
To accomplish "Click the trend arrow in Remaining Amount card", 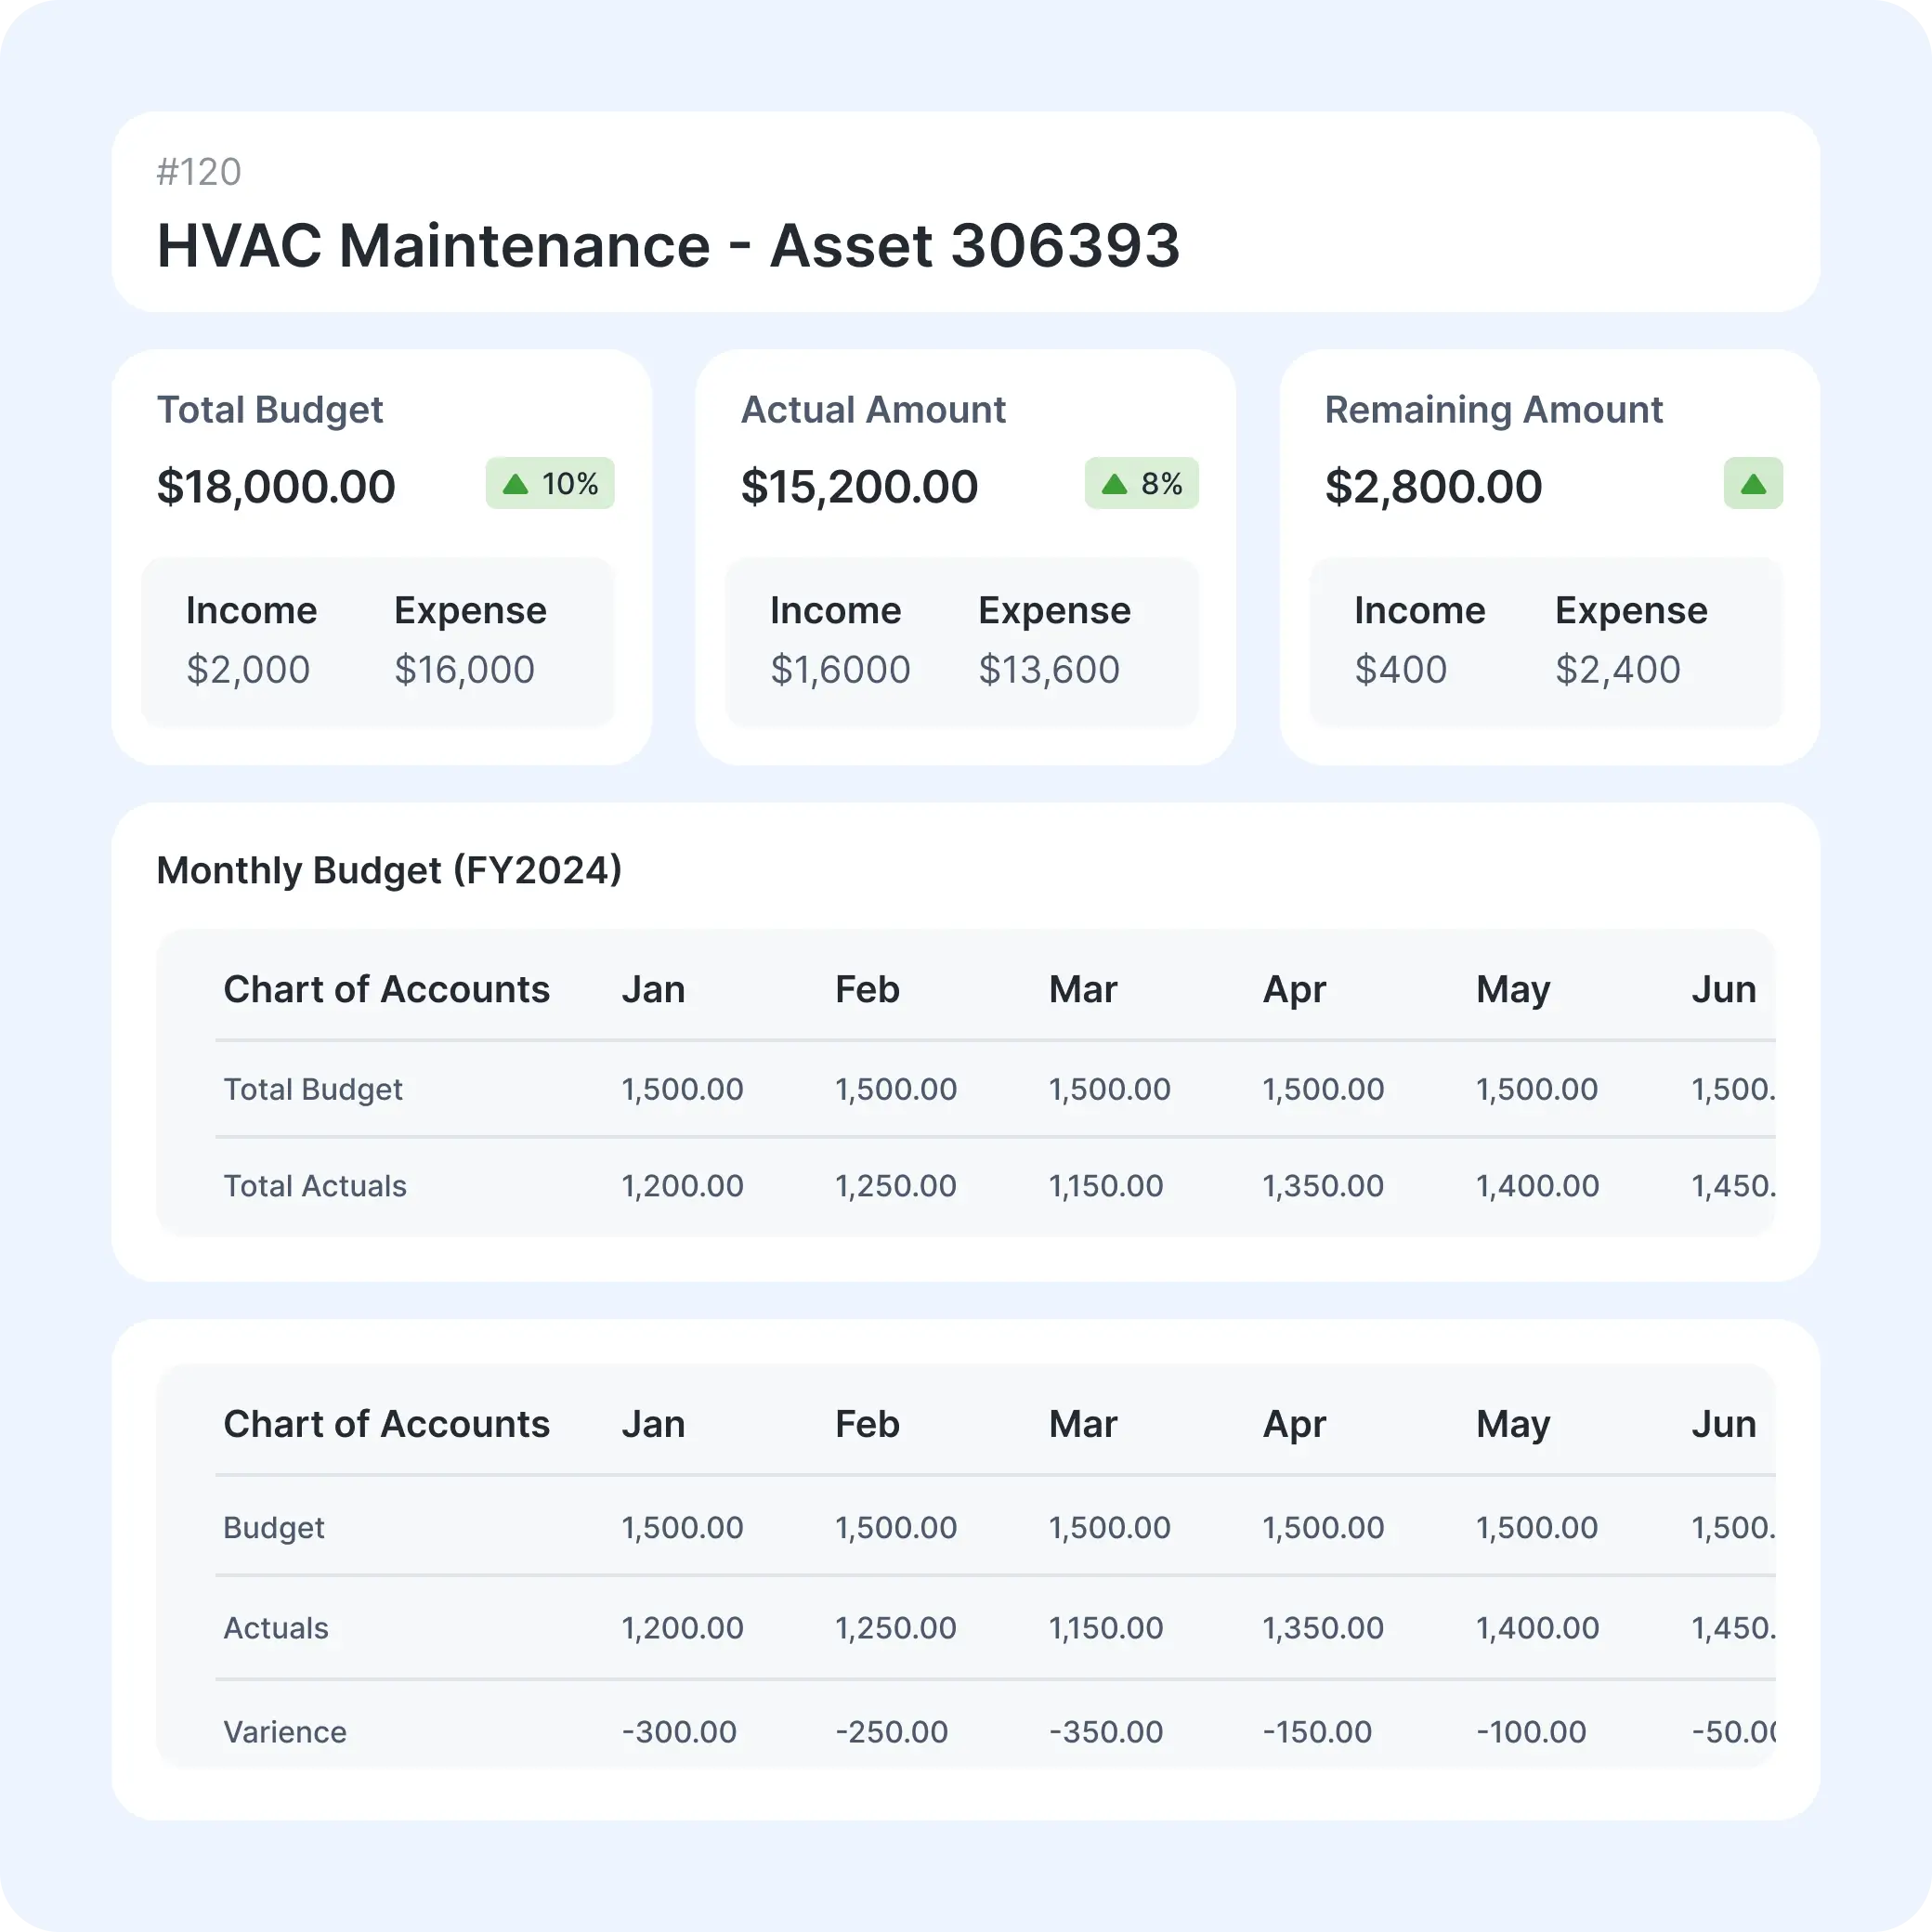I will 1754,483.
